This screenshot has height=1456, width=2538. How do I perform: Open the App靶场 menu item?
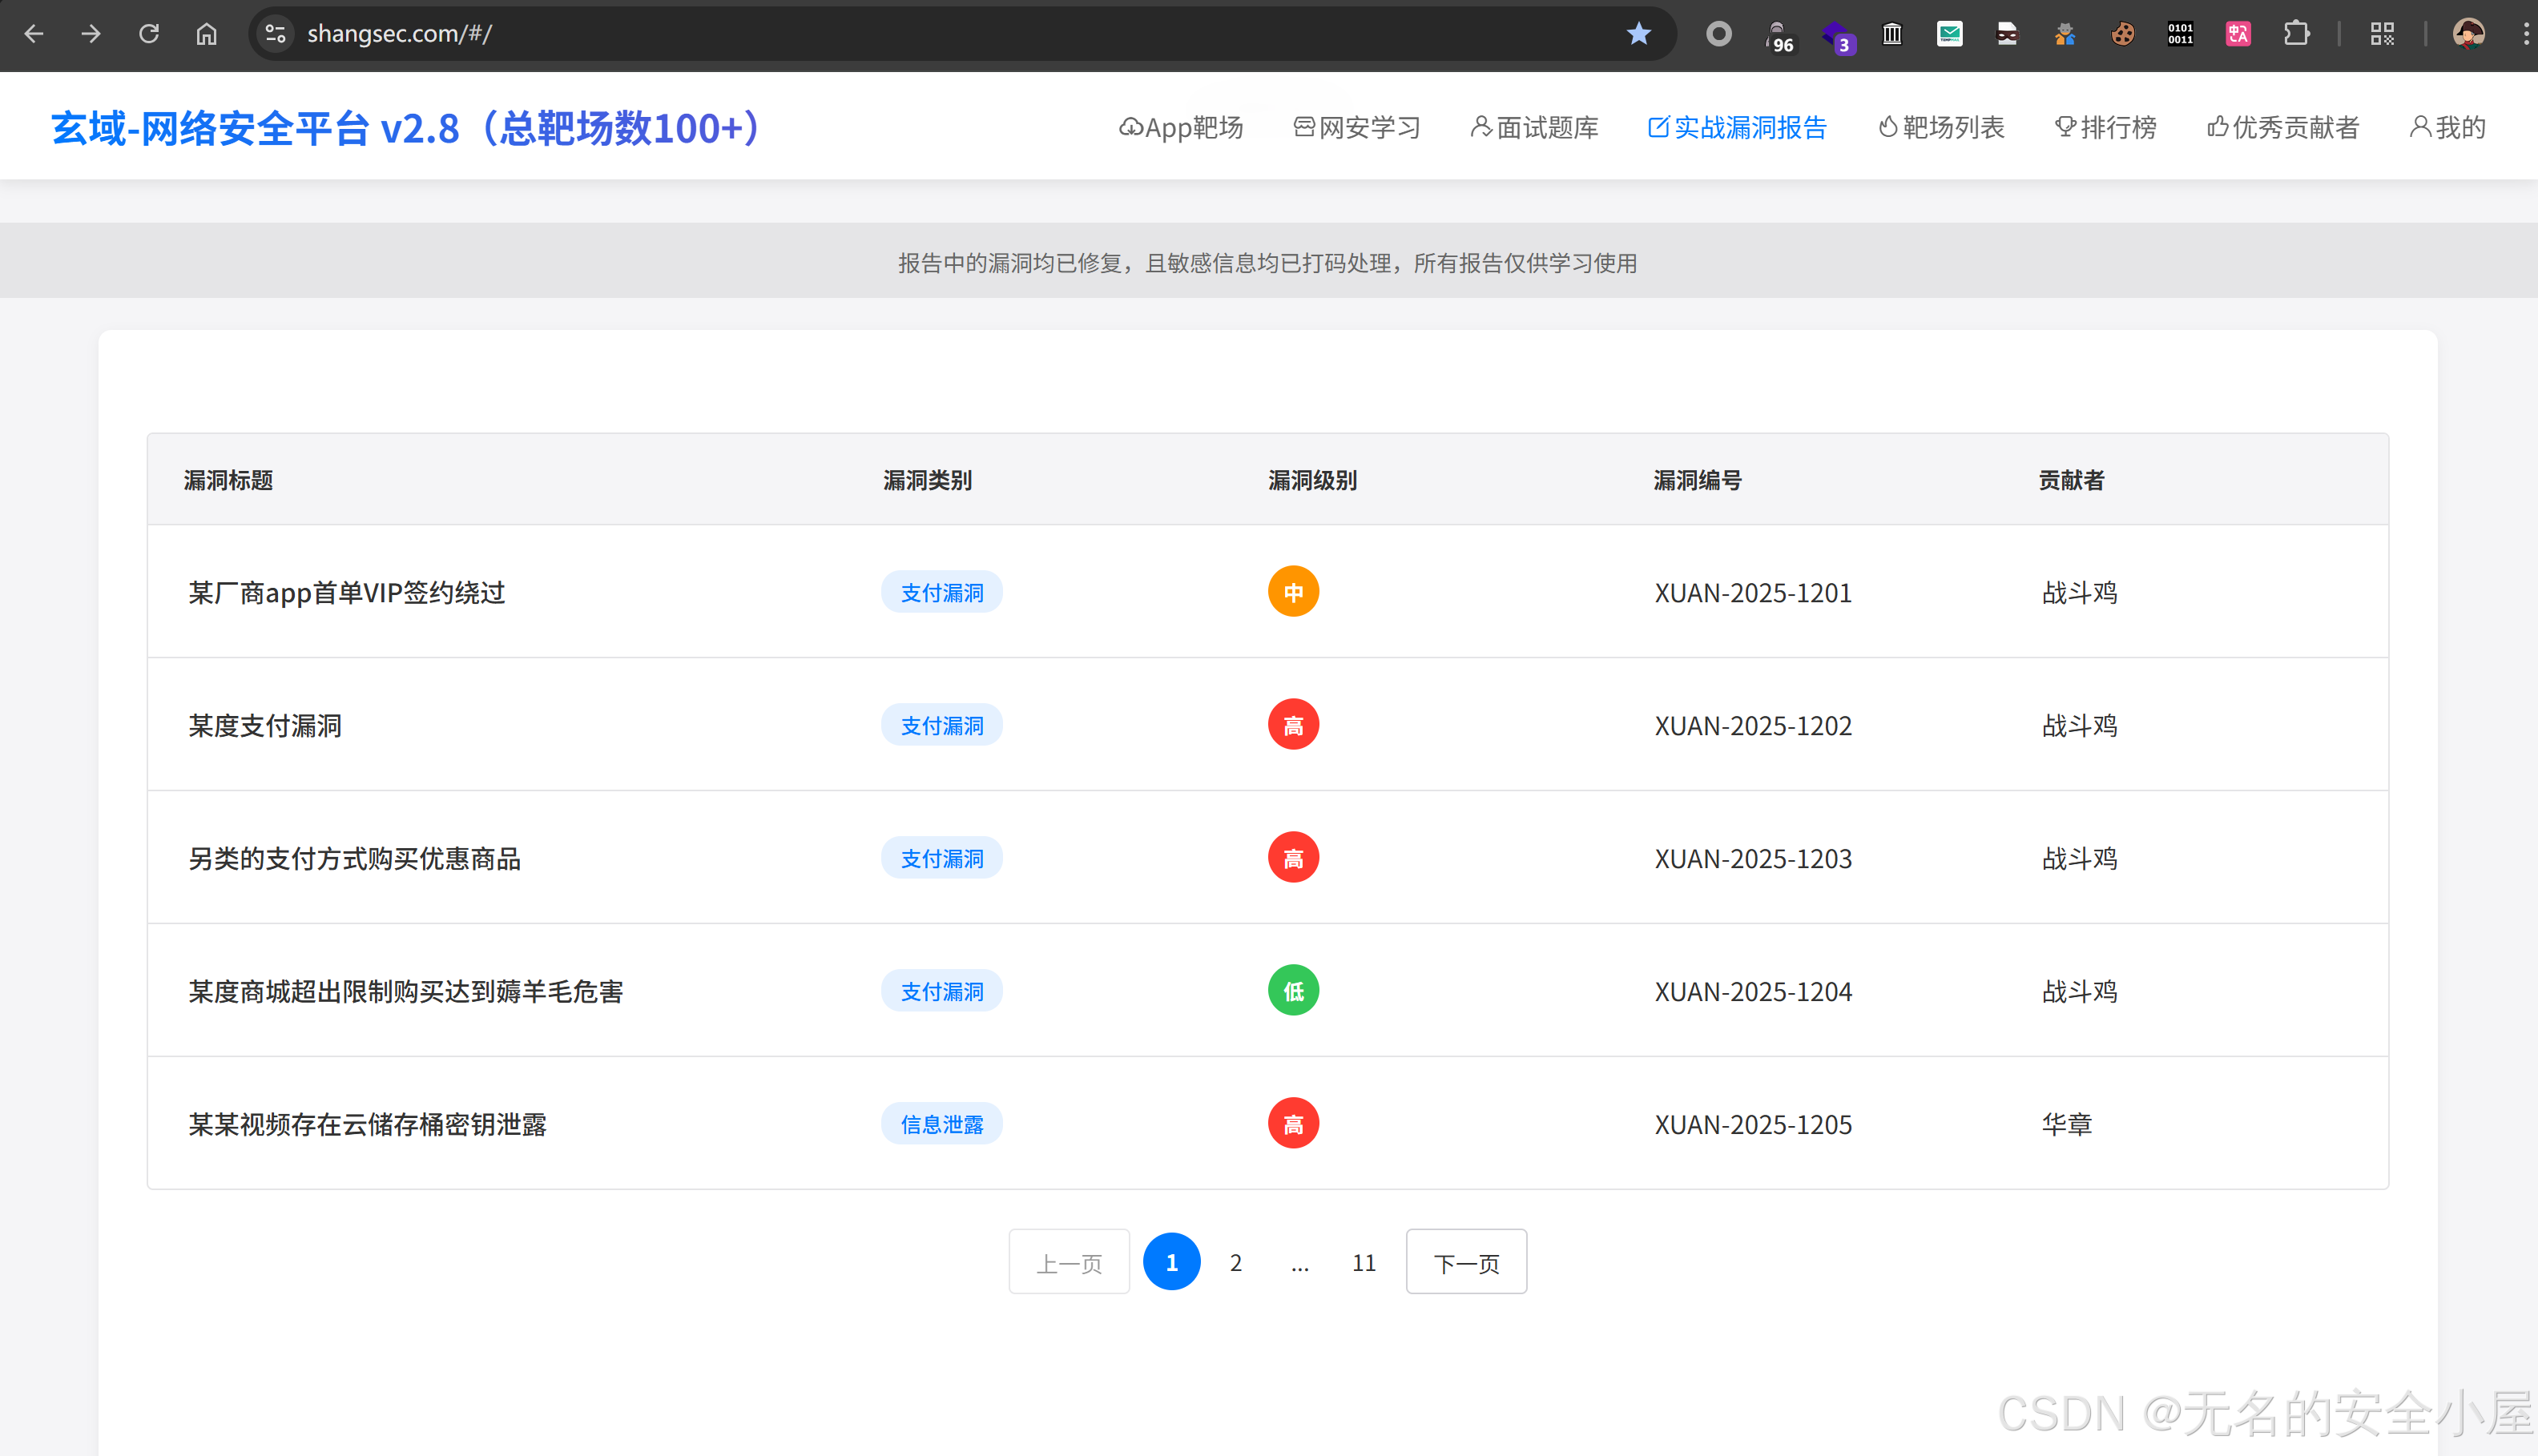[x=1181, y=127]
